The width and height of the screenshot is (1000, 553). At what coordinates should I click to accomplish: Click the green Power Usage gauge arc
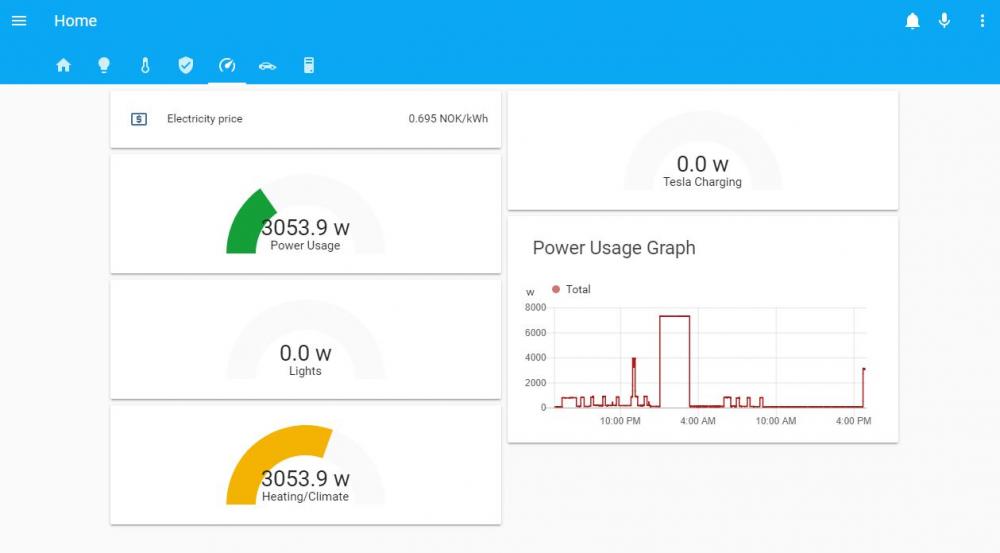point(244,225)
